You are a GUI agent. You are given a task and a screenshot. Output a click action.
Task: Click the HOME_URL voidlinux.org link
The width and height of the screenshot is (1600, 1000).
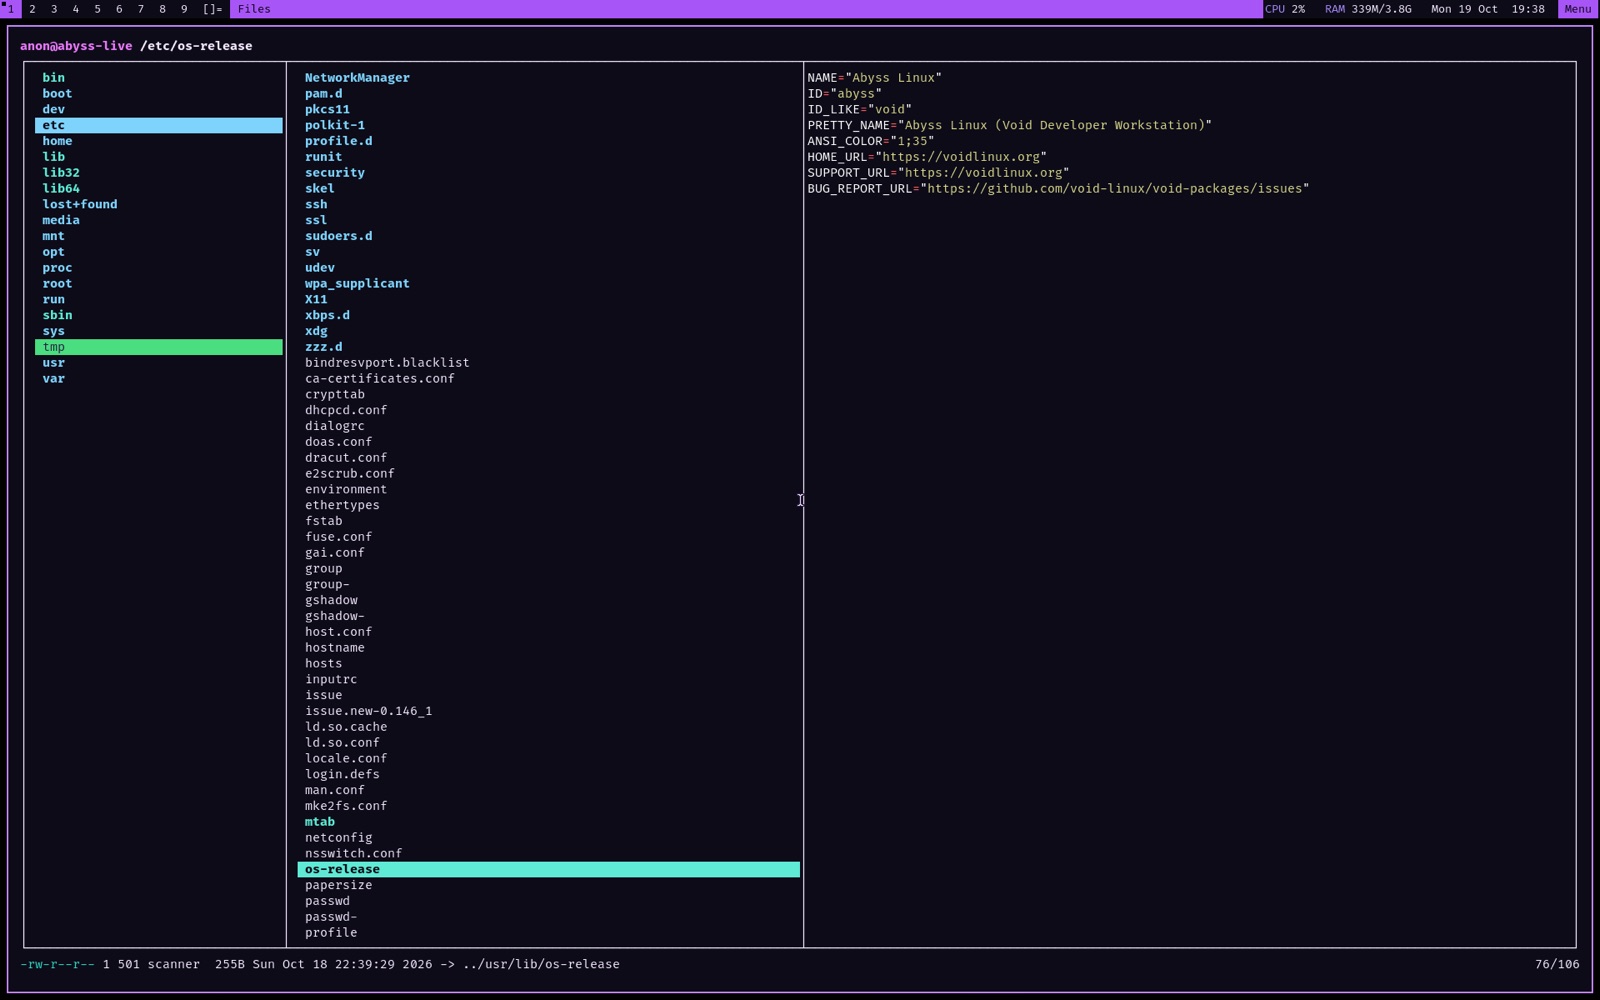(x=961, y=157)
